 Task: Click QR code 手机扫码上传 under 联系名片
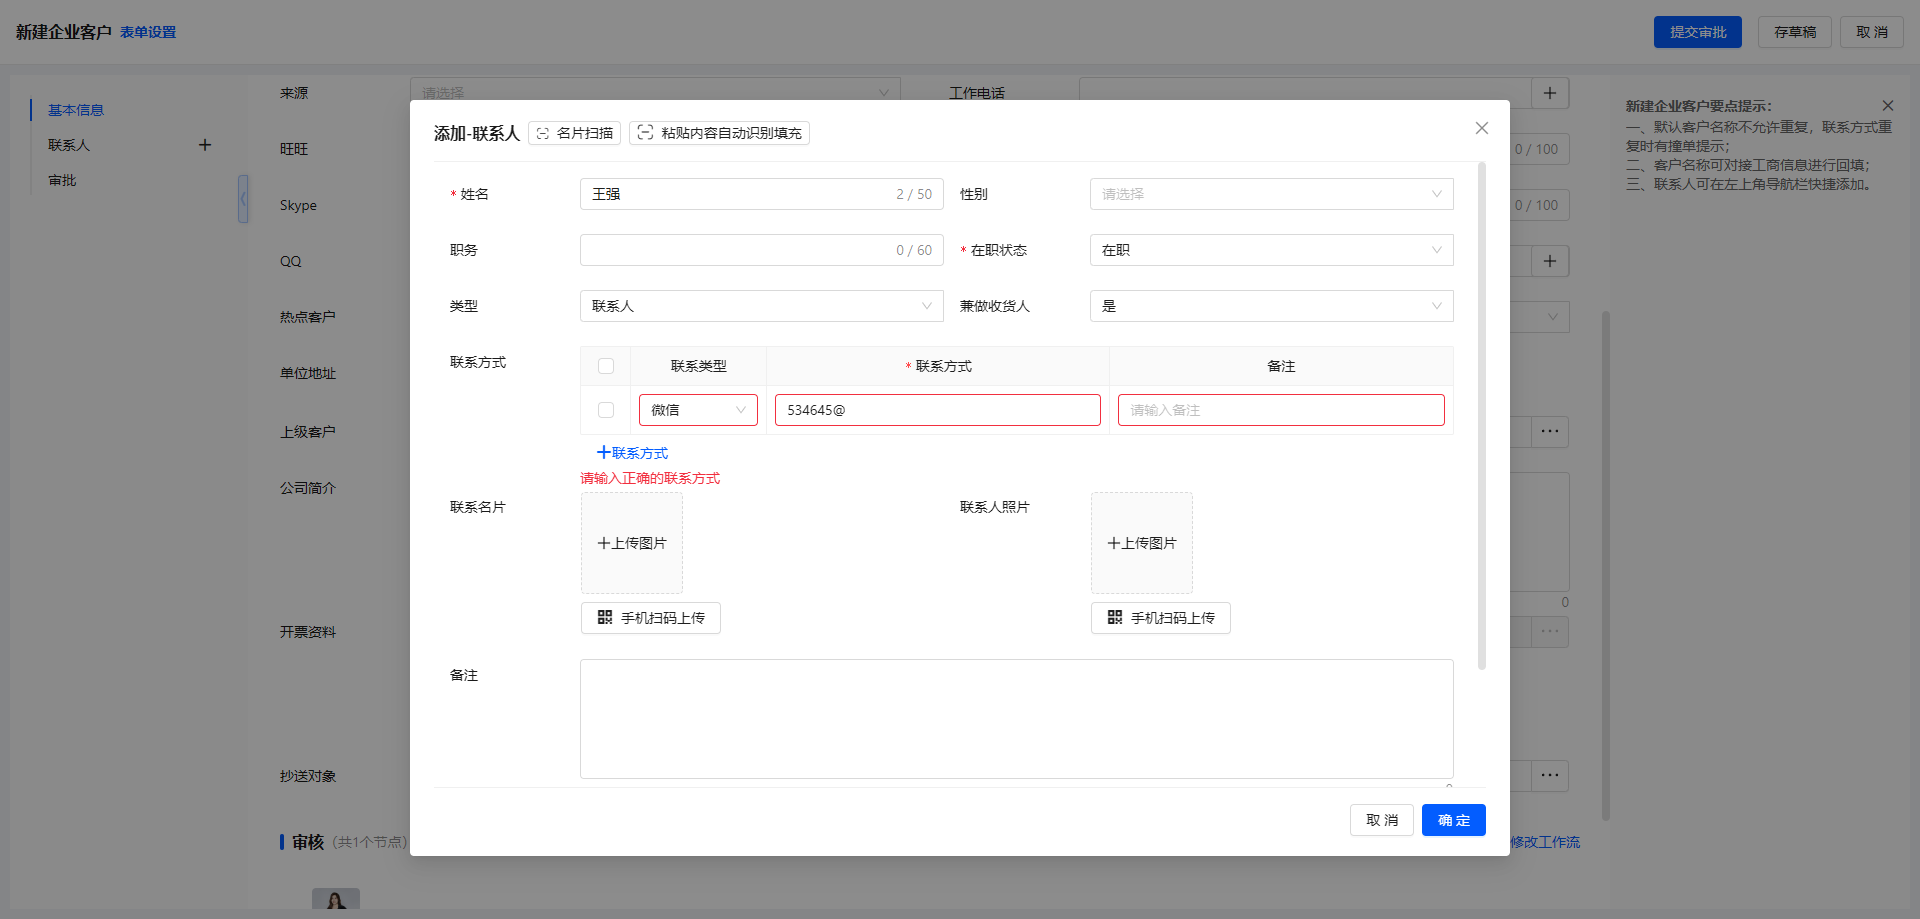coord(651,618)
